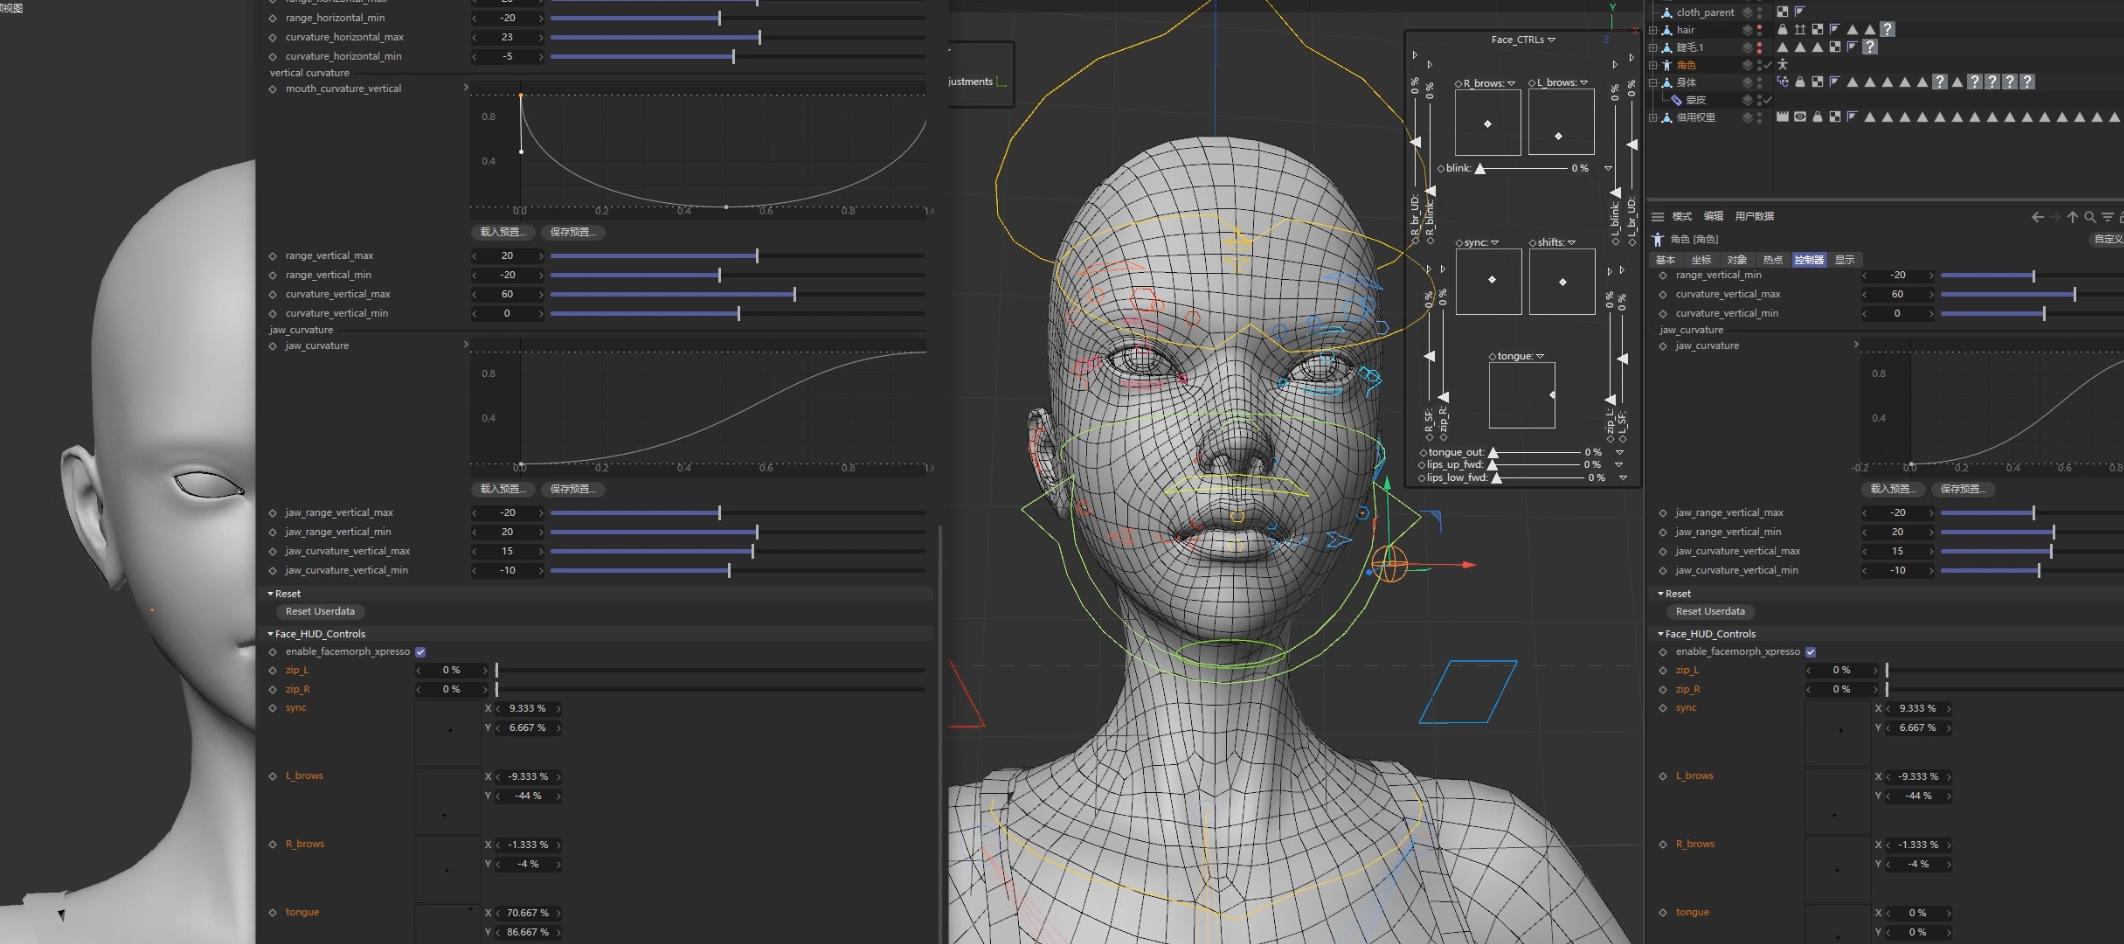Click Reset Userdata in the right Attribute Manager
2124x944 pixels.
coord(1710,612)
